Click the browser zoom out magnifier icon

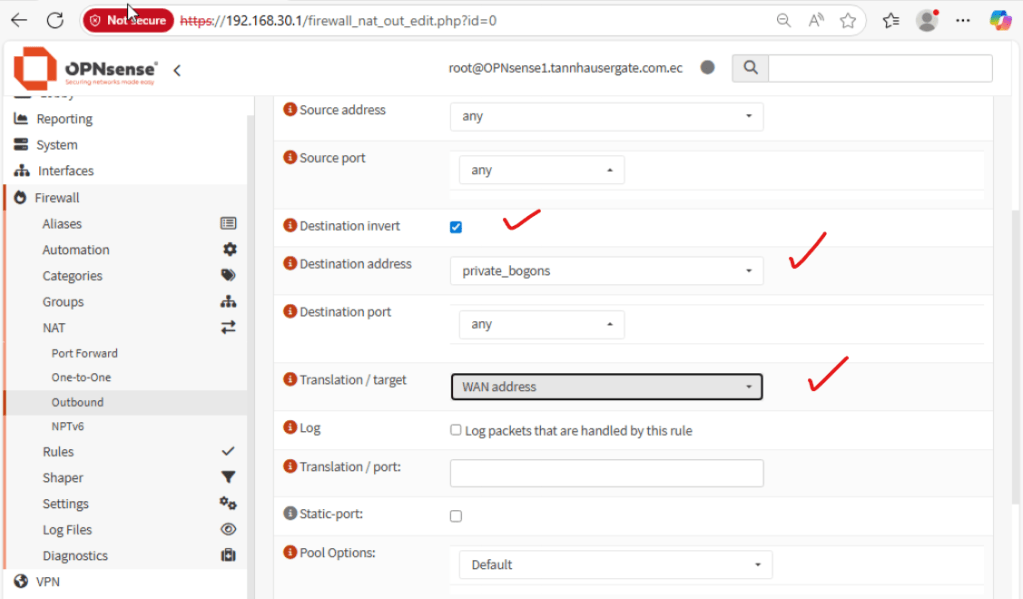tap(784, 20)
